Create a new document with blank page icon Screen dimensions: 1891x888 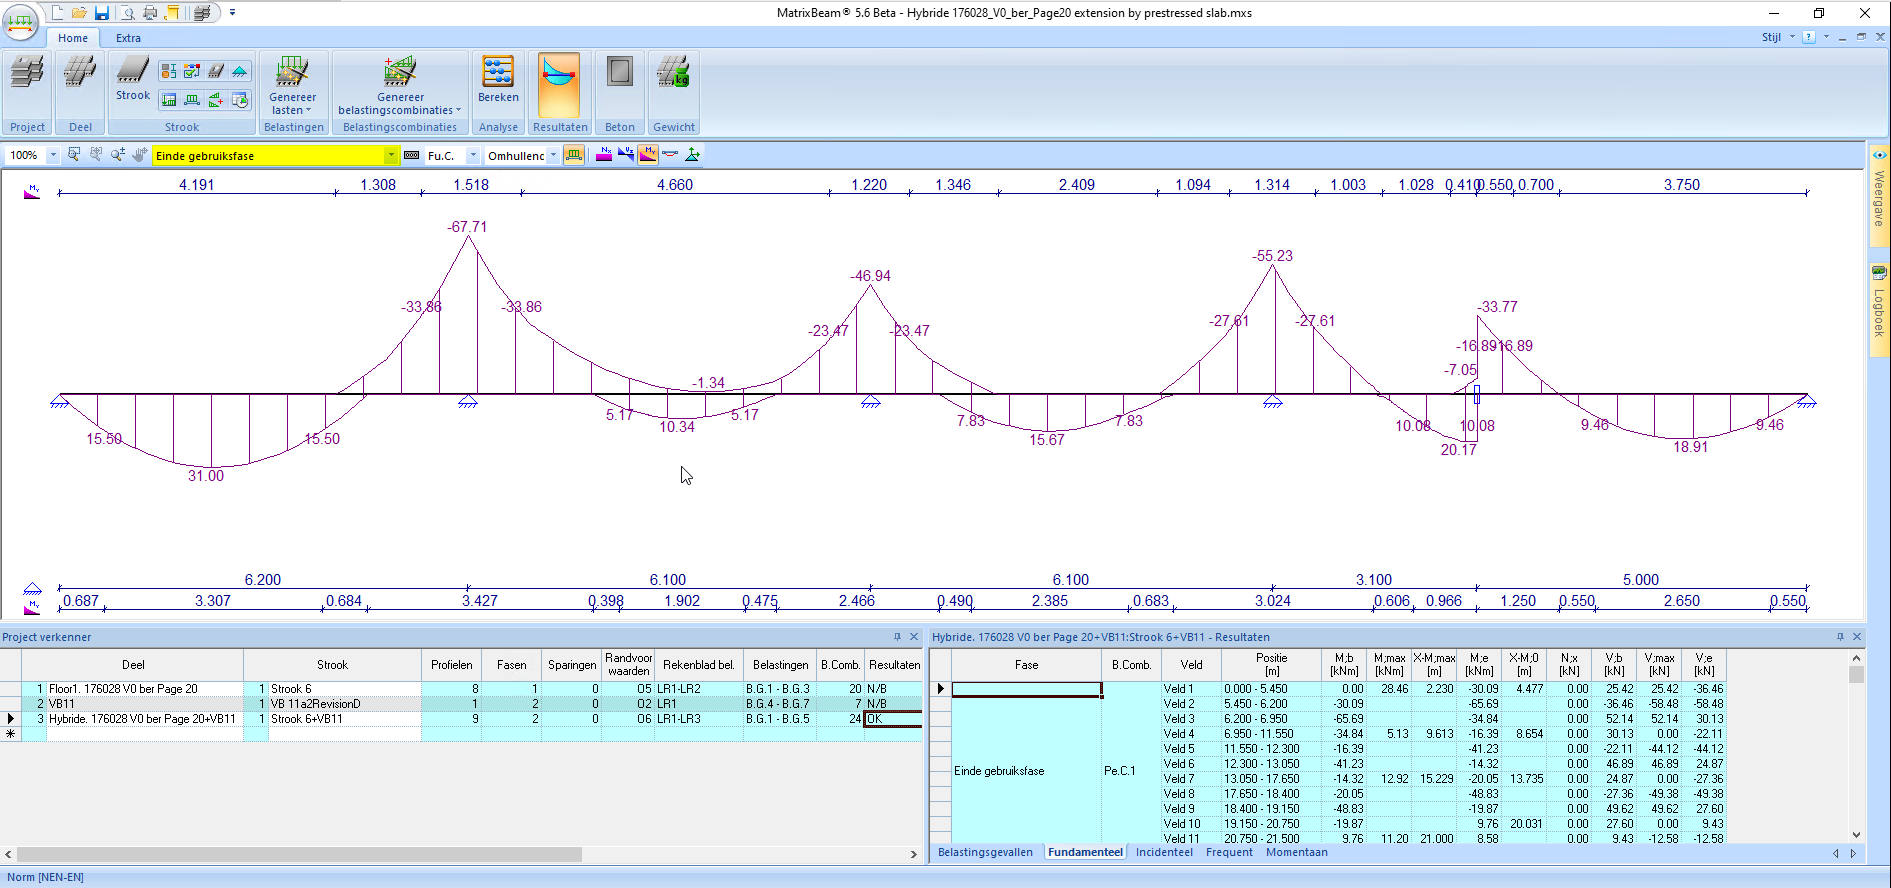[x=57, y=13]
